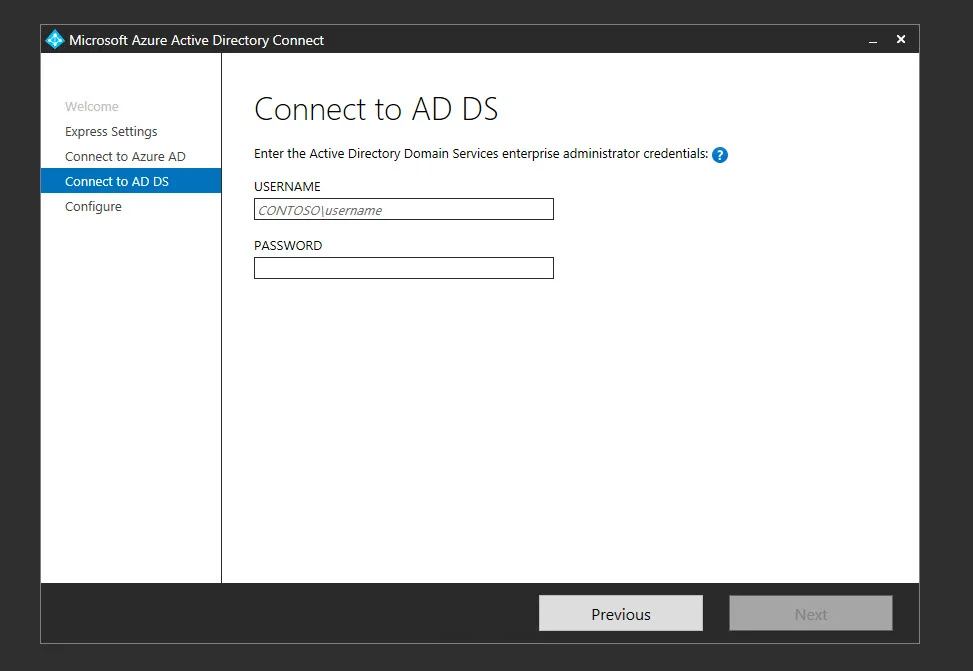Go back with the Previous button
The width and height of the screenshot is (973, 671).
coord(621,613)
